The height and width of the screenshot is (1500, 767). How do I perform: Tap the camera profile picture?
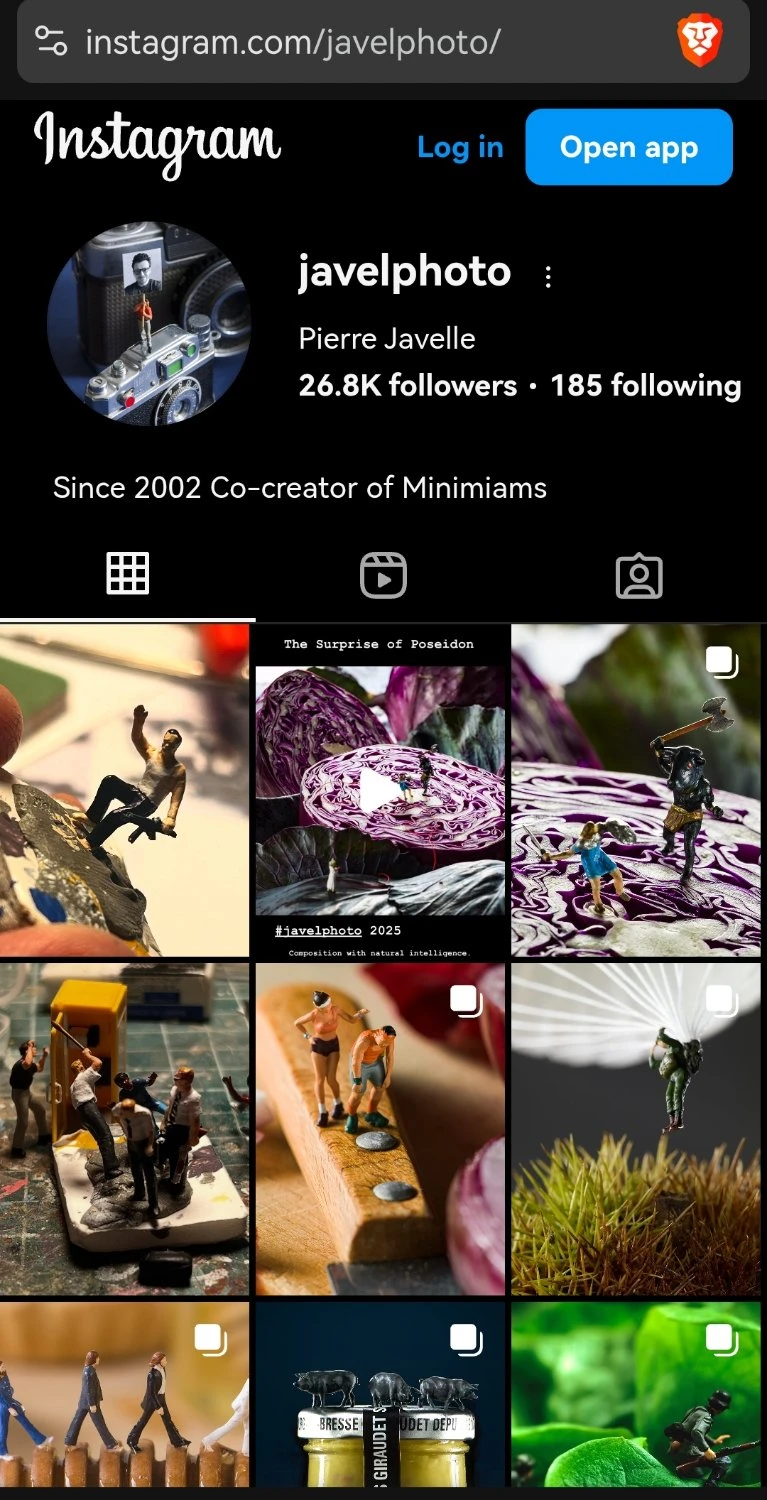(x=149, y=324)
